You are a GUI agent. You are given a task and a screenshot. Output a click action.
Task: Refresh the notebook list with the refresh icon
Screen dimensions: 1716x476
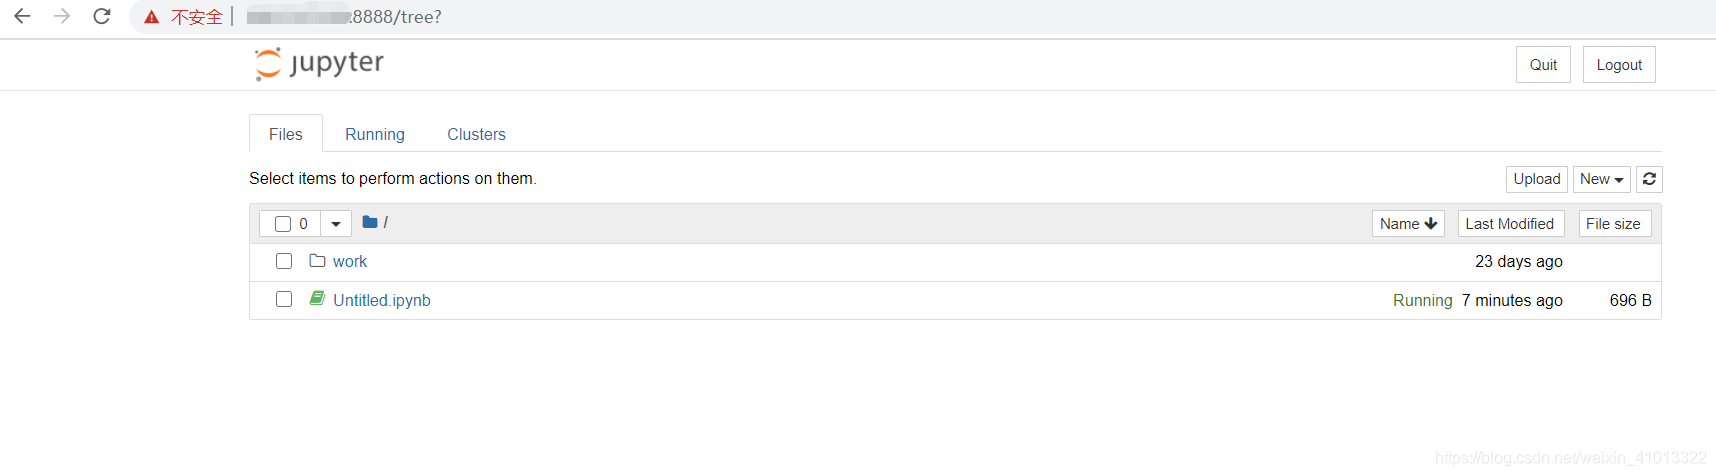pos(1649,179)
